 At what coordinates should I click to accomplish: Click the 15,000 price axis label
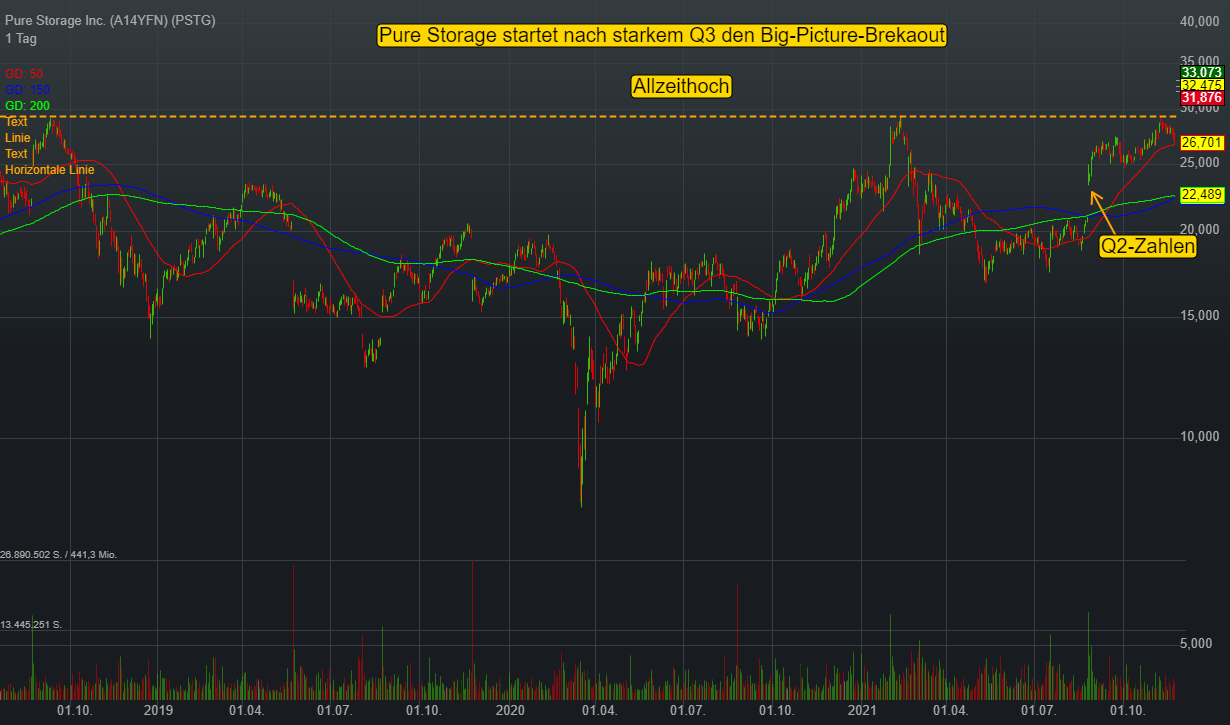click(x=1202, y=316)
